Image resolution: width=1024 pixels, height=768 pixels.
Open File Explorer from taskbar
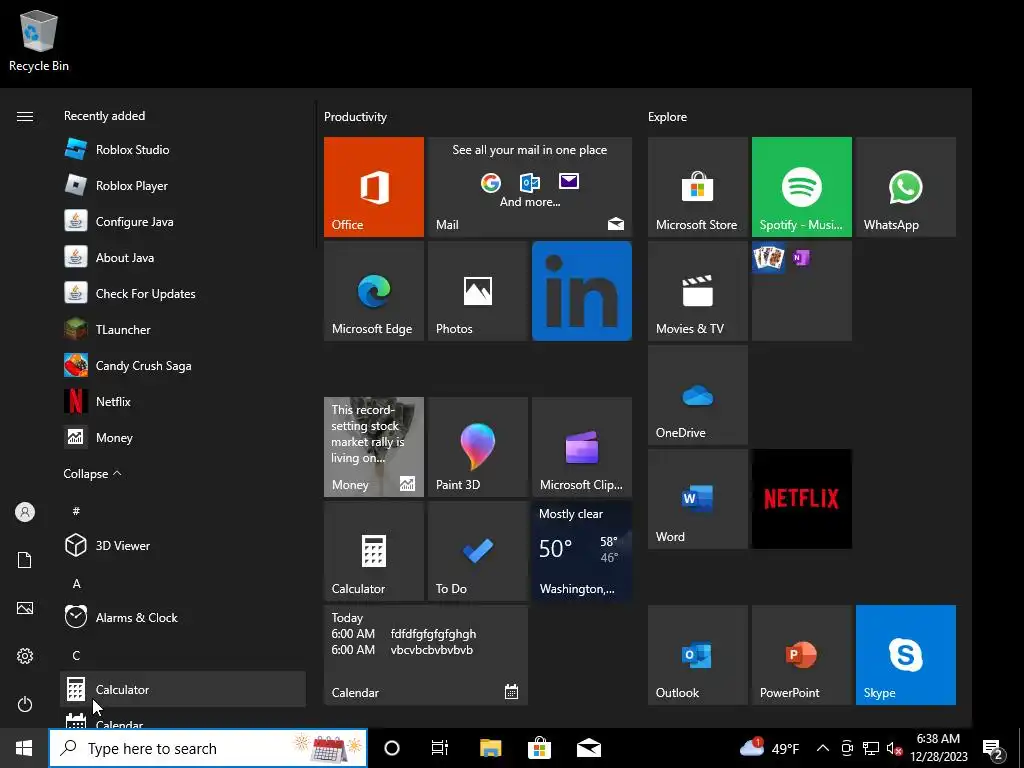click(490, 748)
